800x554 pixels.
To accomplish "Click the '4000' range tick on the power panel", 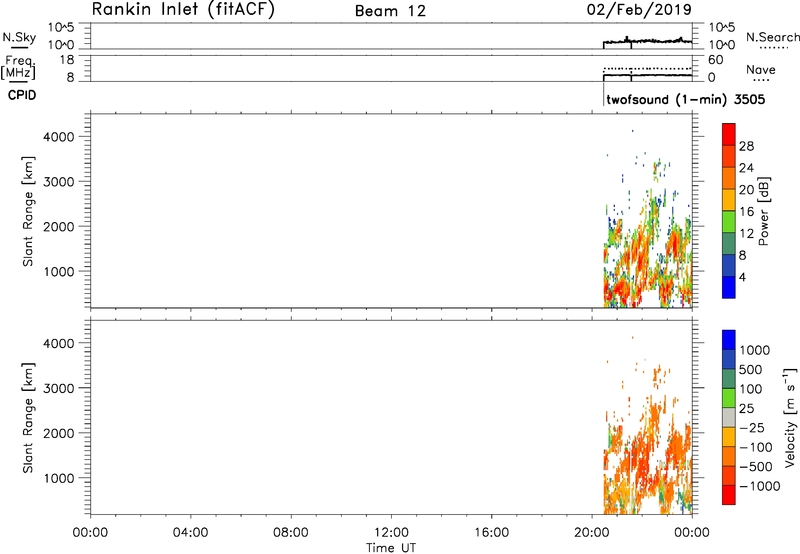I will coord(59,137).
